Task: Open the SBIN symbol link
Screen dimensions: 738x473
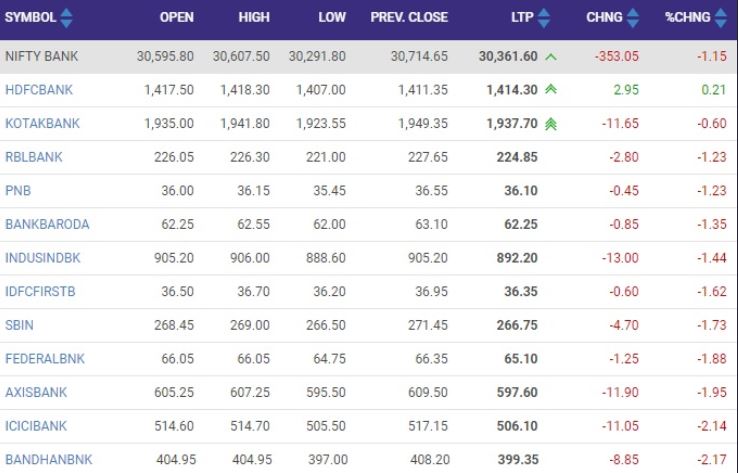Action: (20, 326)
